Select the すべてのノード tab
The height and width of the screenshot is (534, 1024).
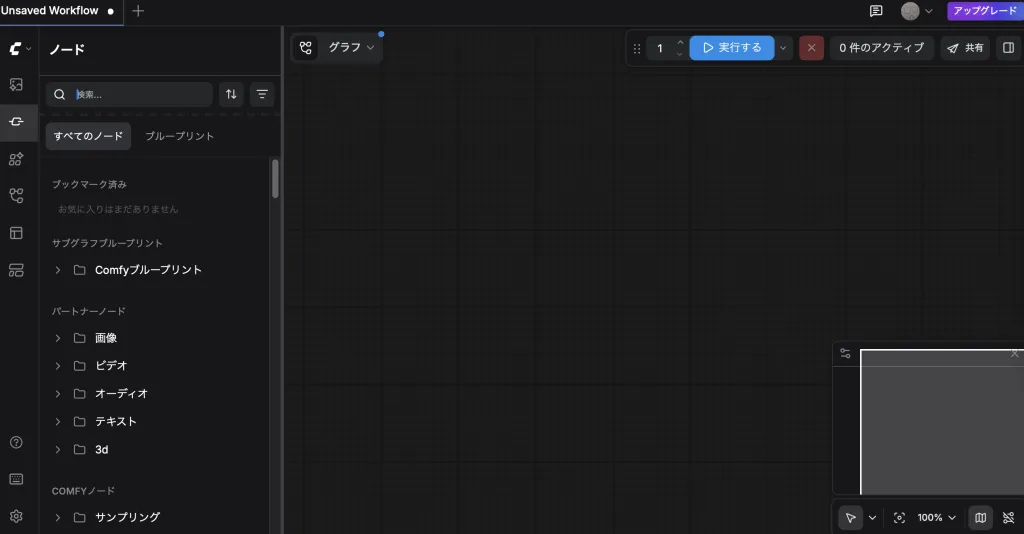tap(88, 136)
